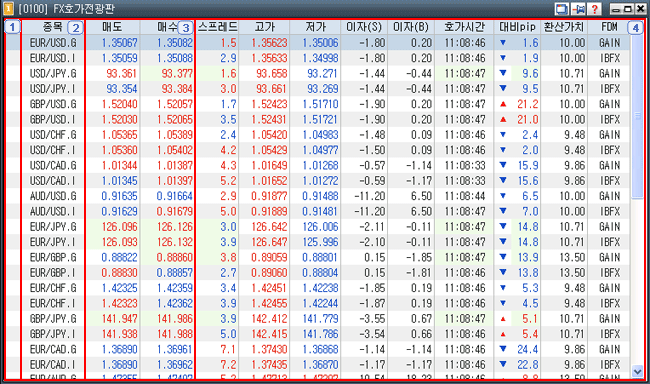The height and width of the screenshot is (384, 650).
Task: Click the 이자(B) column header
Action: [411, 27]
